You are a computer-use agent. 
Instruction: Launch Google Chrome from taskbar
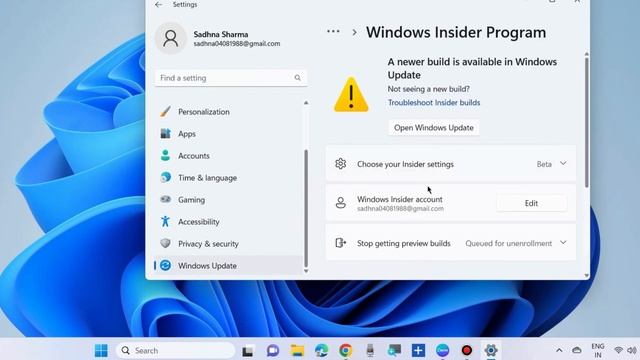[345, 350]
